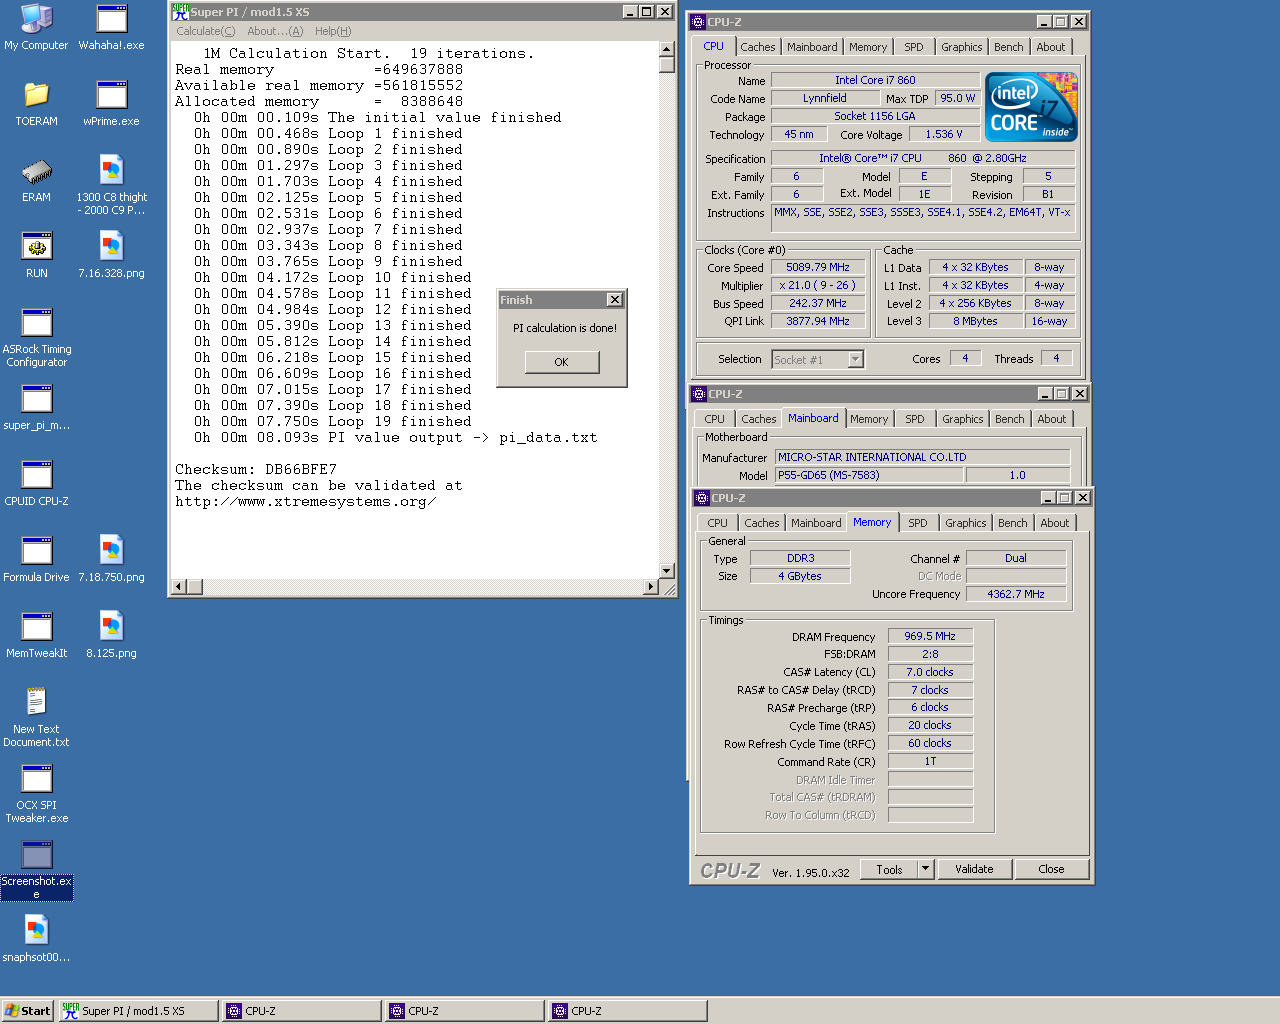Click the Bus Speed value 242.37 MHz
This screenshot has width=1280, height=1024.
tap(817, 303)
